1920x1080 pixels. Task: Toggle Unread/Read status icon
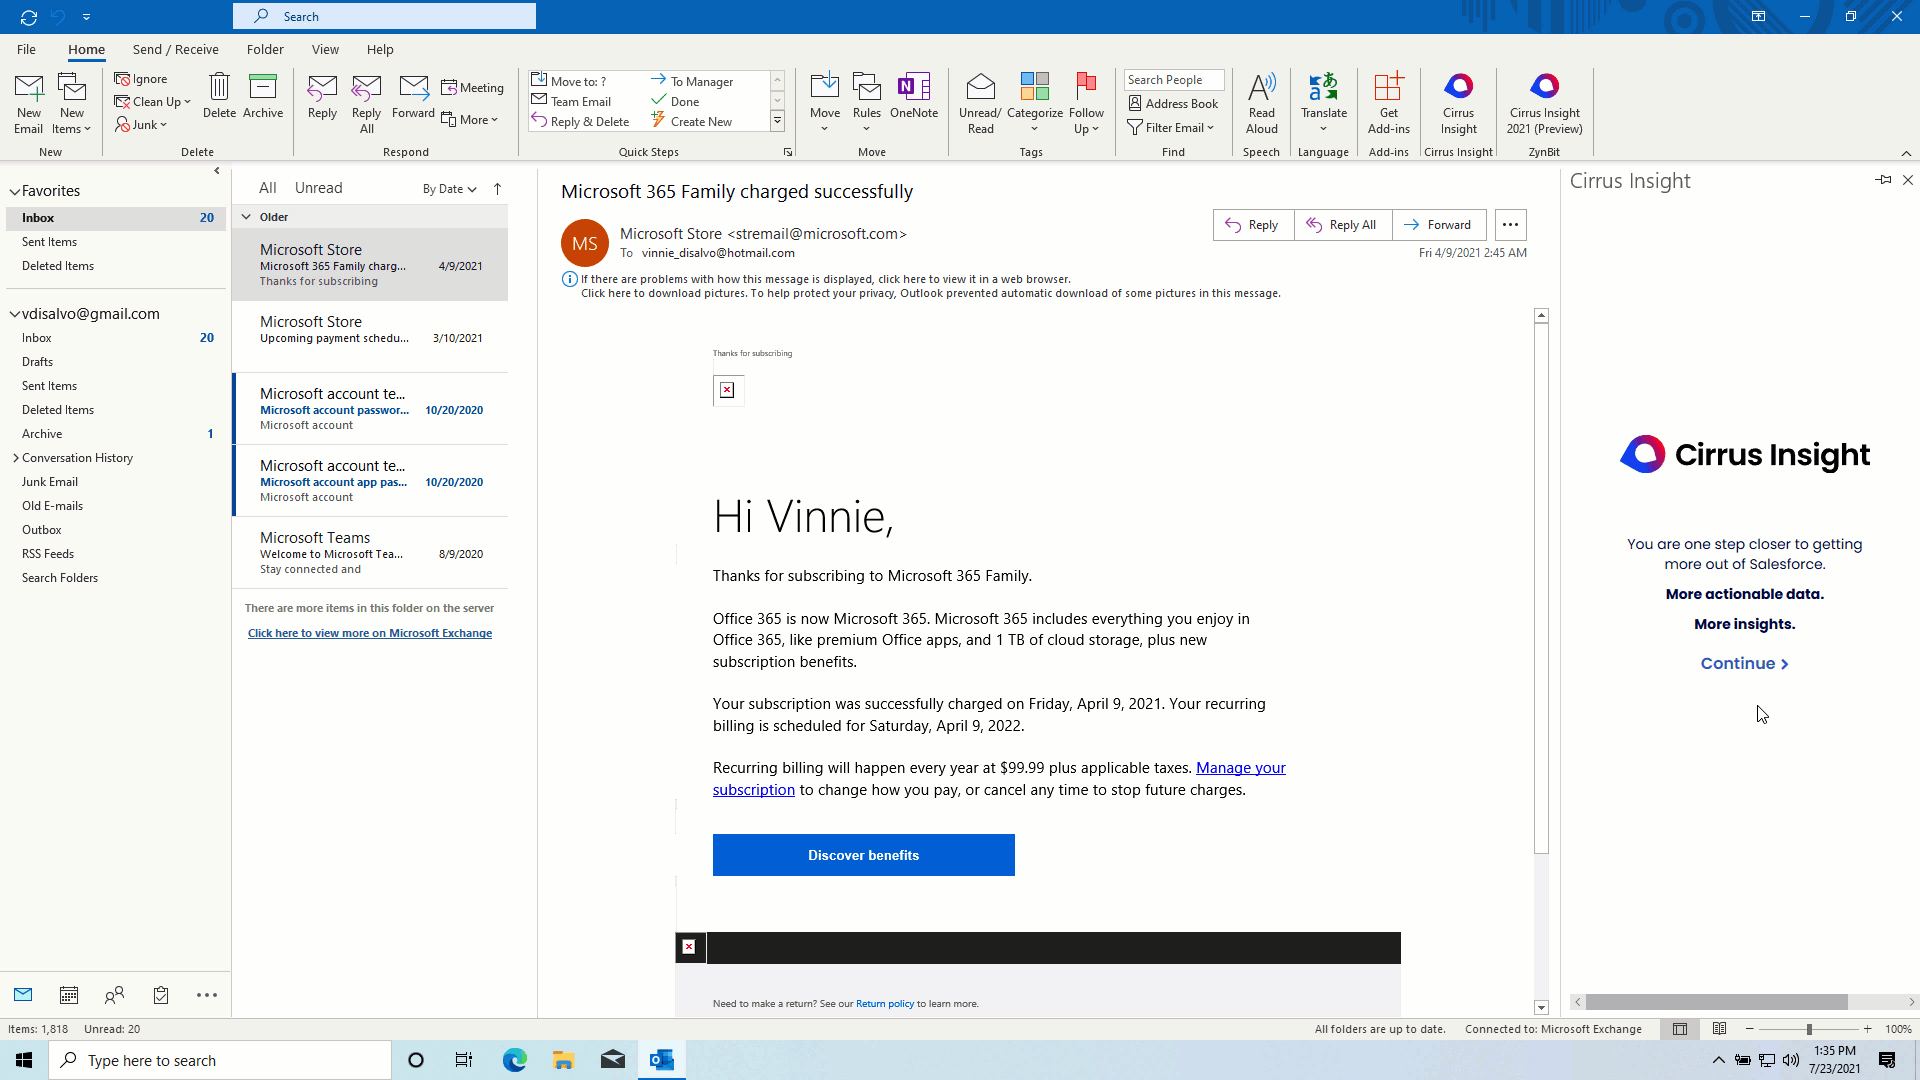(x=980, y=87)
